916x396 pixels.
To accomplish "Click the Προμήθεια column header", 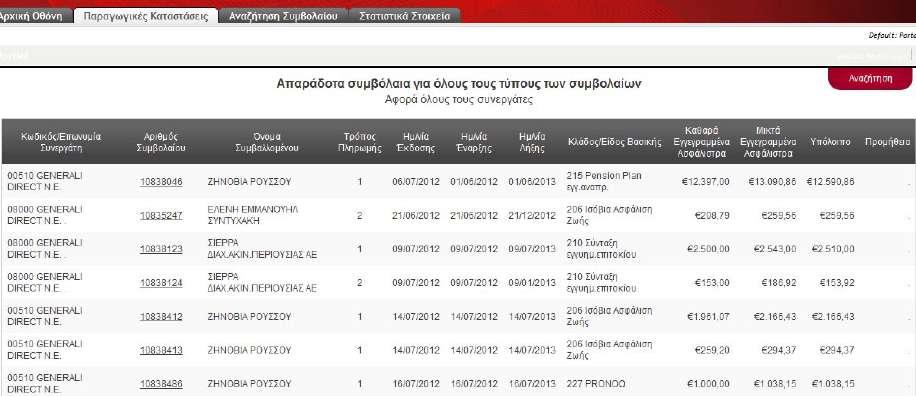I will click(x=887, y=142).
